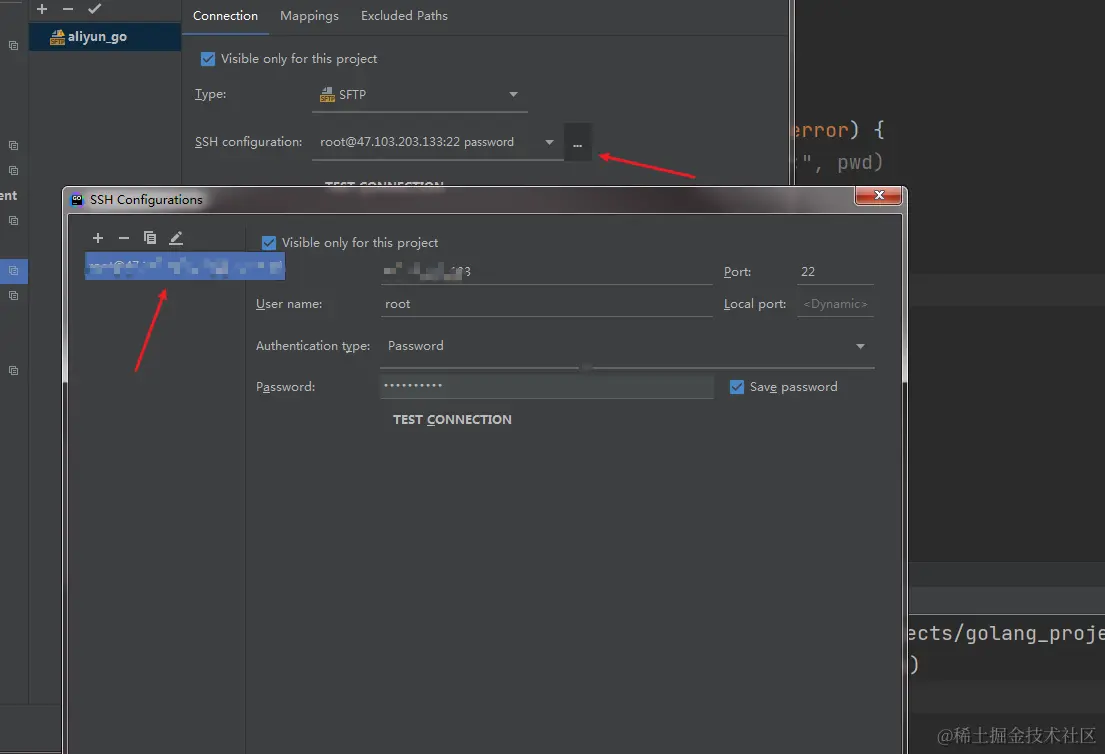1105x754 pixels.
Task: Open Authentication type dropdown
Action: pos(627,346)
